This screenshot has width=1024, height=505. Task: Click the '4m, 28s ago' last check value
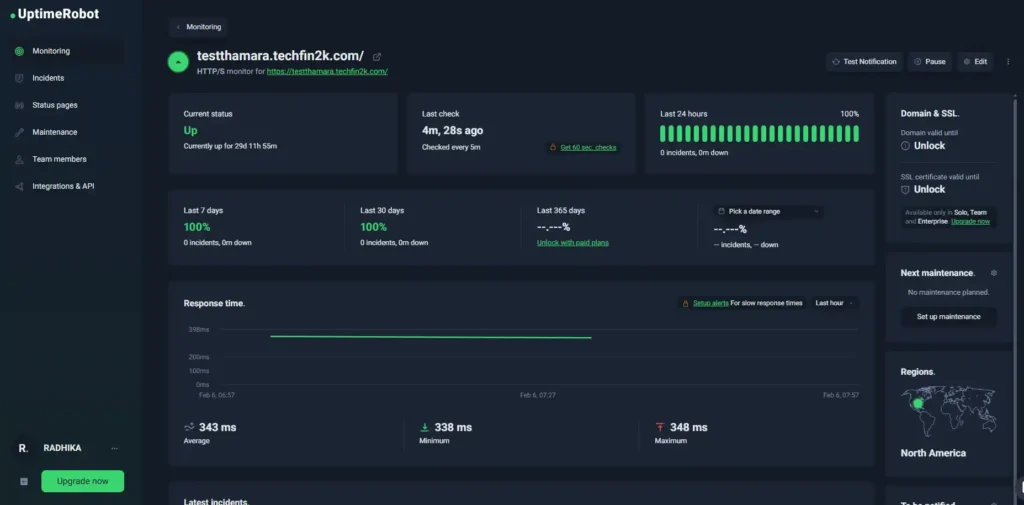click(453, 131)
